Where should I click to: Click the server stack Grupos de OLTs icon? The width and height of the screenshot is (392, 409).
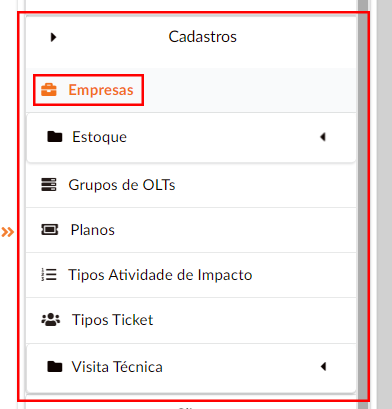pyautogui.click(x=49, y=185)
